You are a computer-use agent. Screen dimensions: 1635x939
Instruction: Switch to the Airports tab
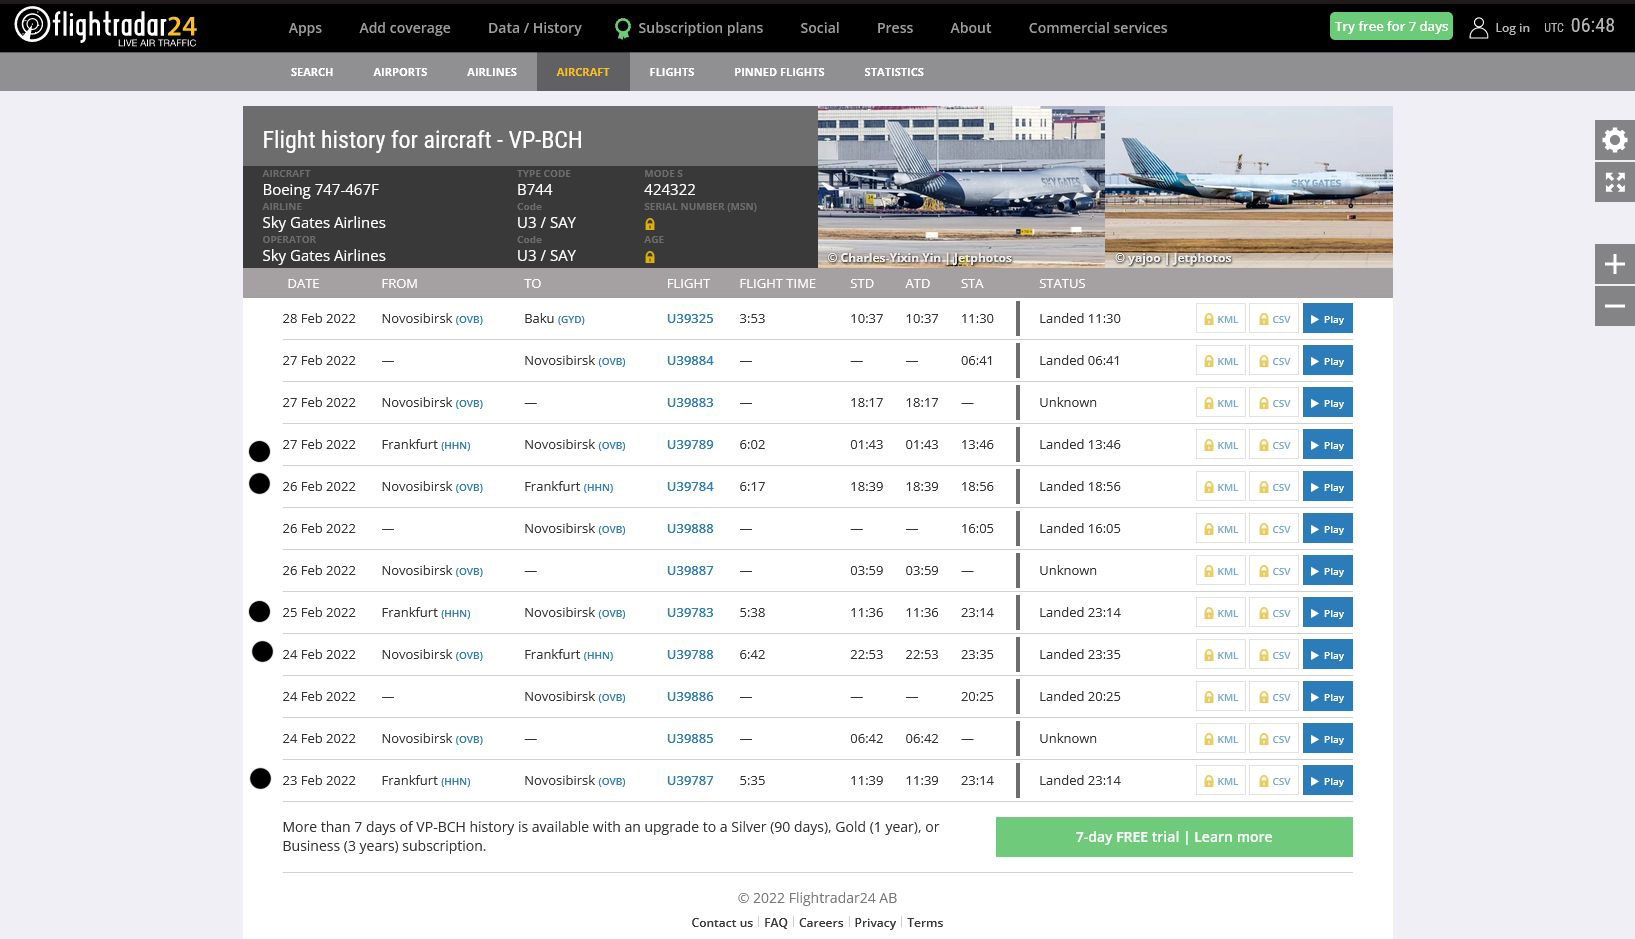click(x=400, y=72)
